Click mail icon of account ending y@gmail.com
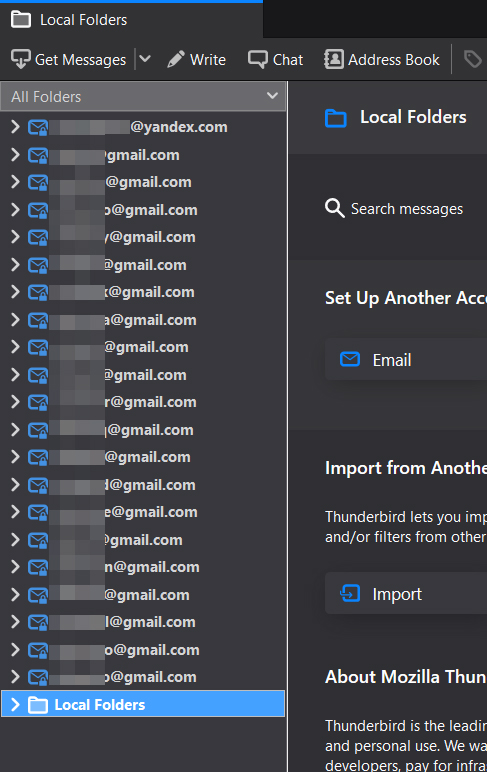The width and height of the screenshot is (487, 772). (38, 238)
